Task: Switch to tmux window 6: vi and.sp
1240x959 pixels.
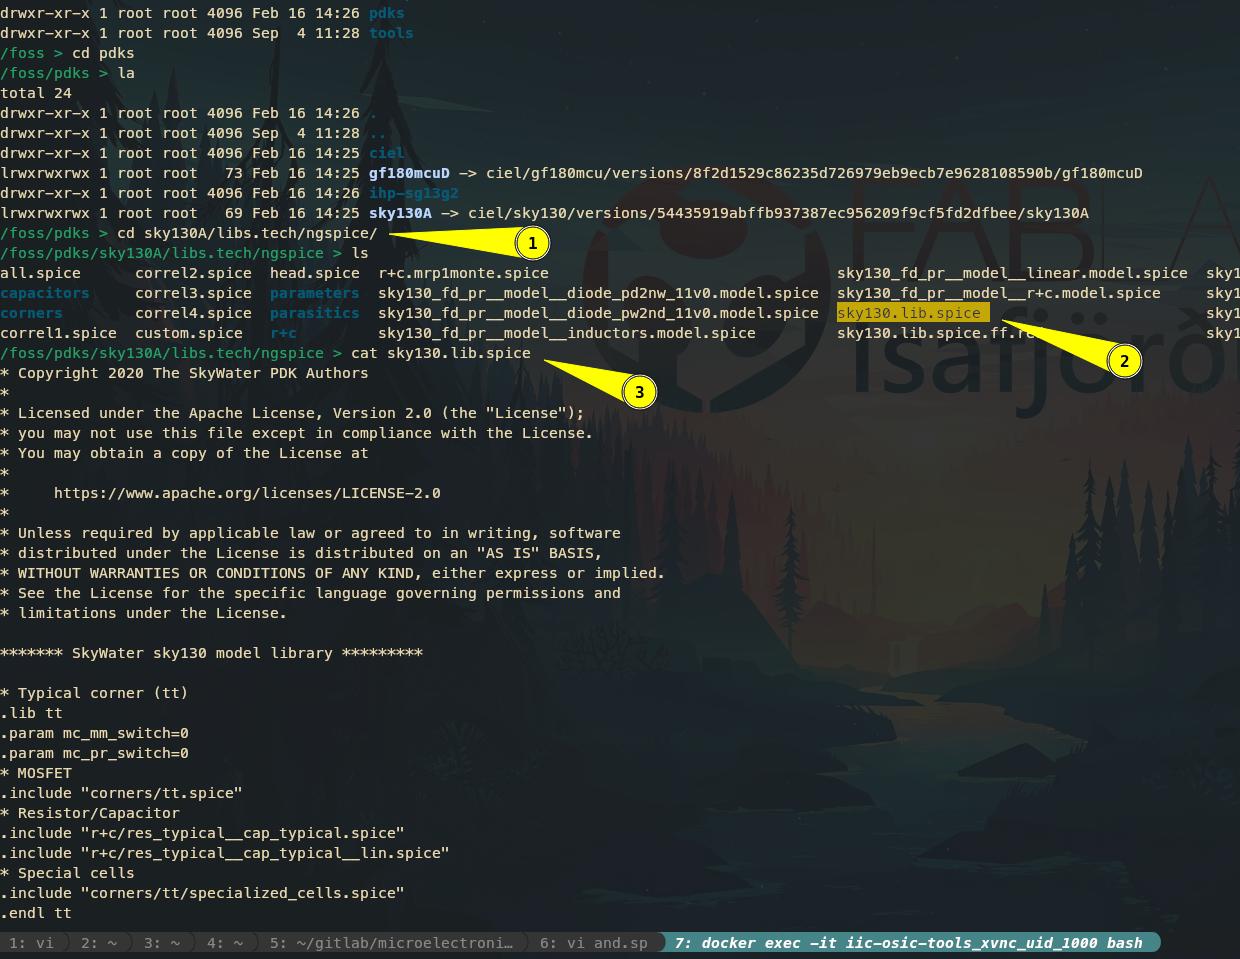Action: coord(593,943)
